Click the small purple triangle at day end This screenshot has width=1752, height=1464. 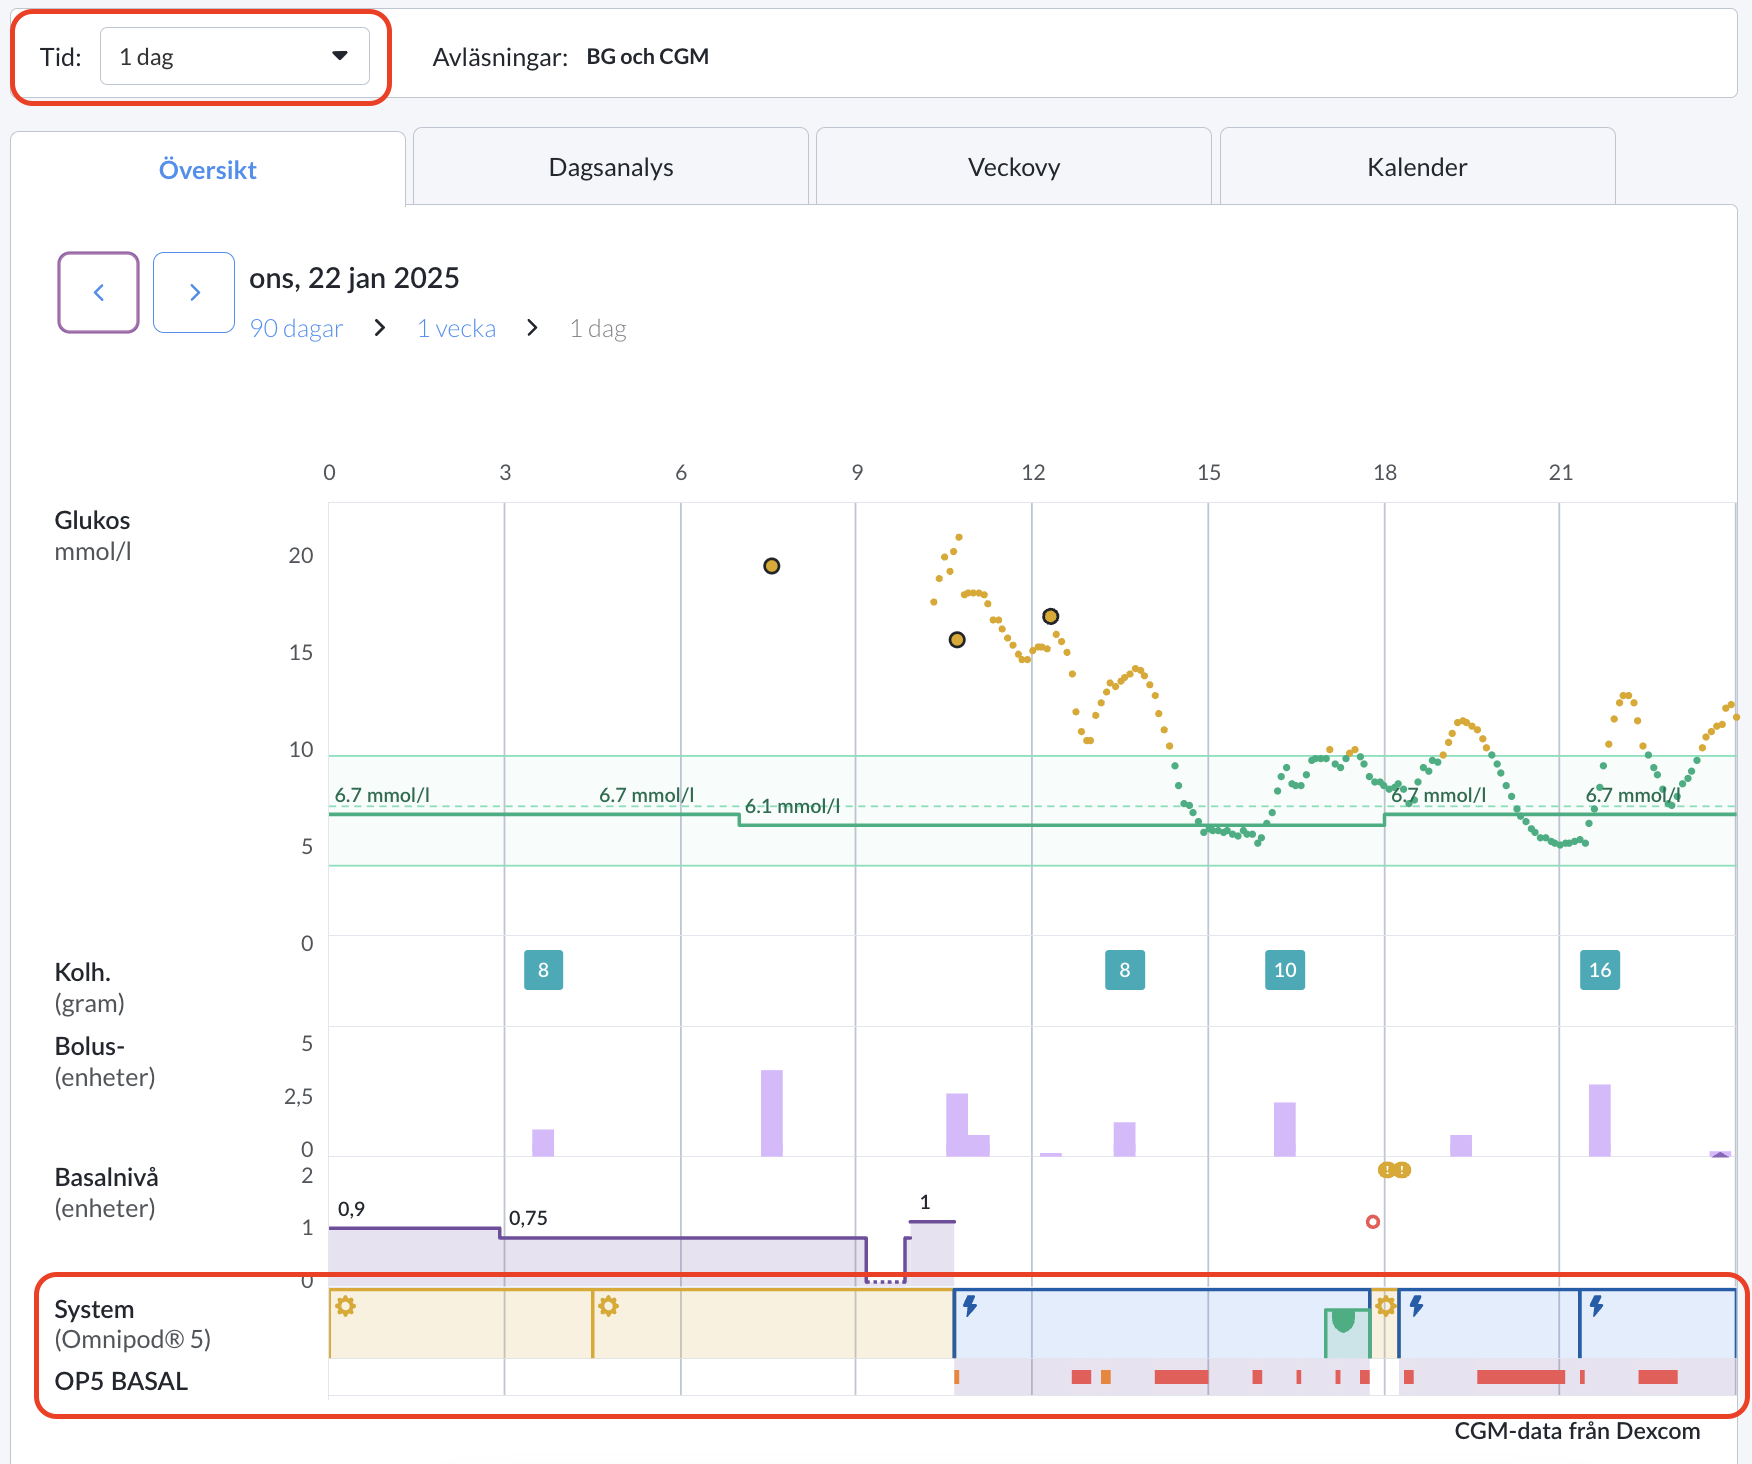[x=1720, y=1154]
